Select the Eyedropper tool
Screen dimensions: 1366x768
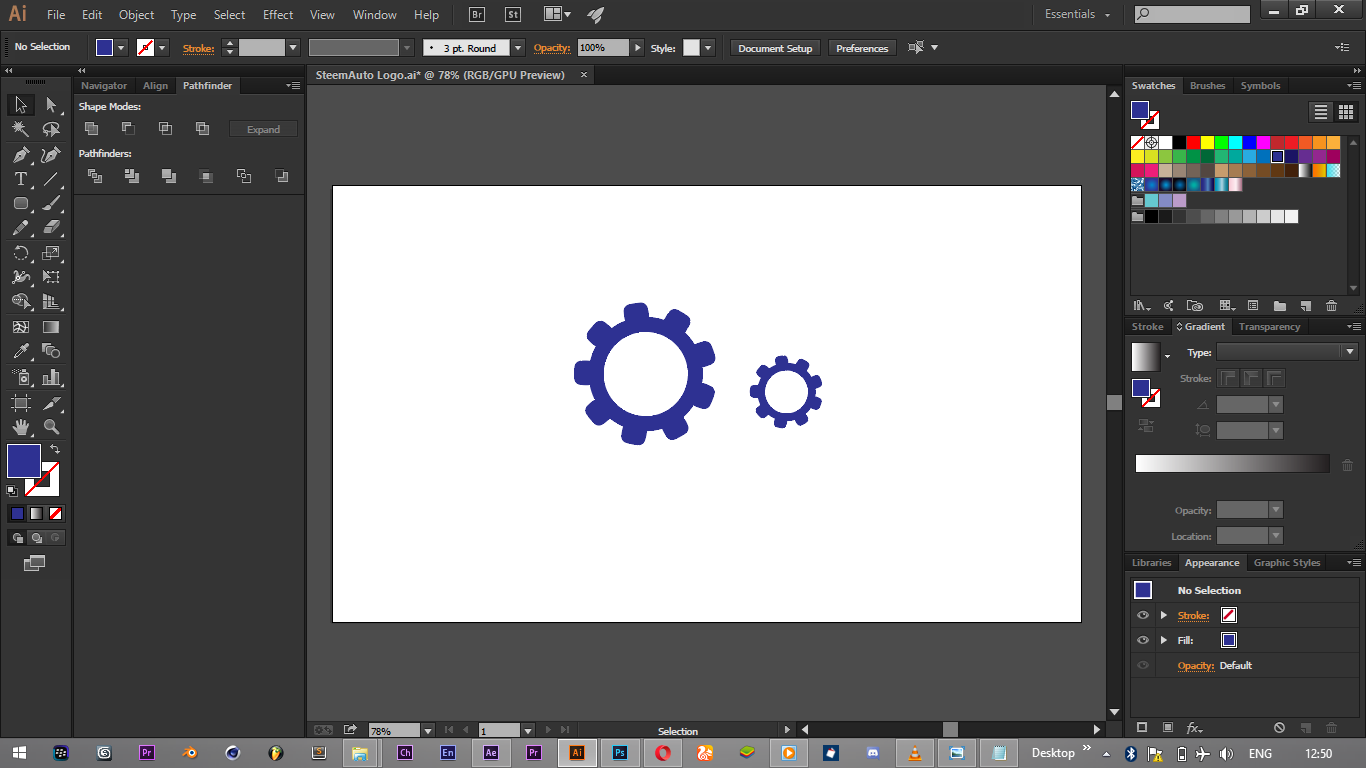click(21, 351)
